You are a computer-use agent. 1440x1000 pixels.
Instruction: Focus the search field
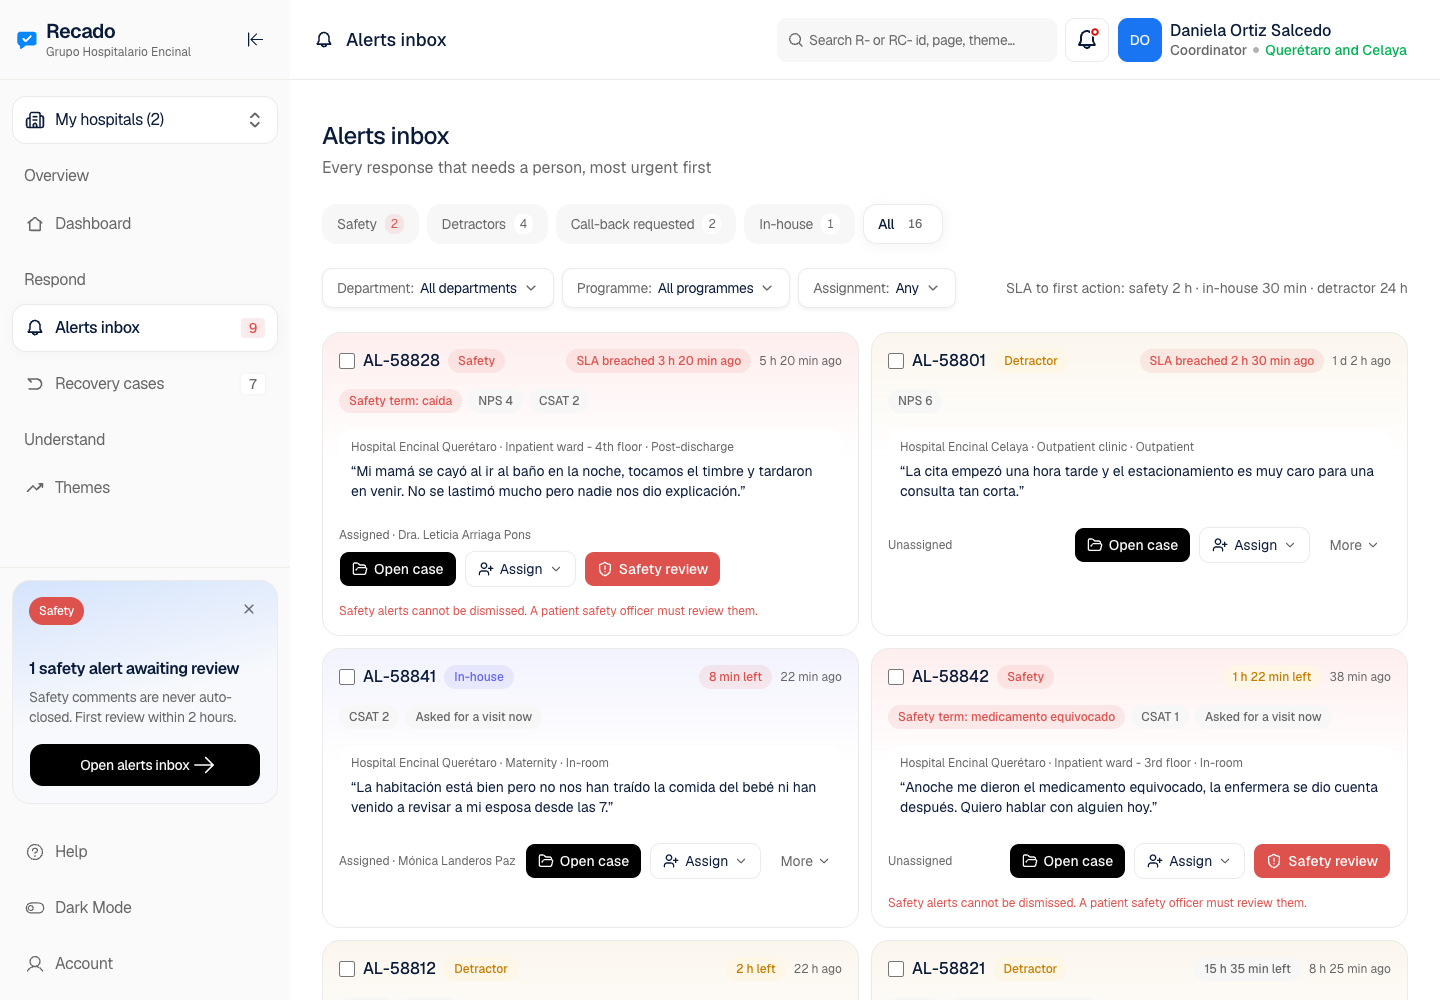click(x=917, y=40)
